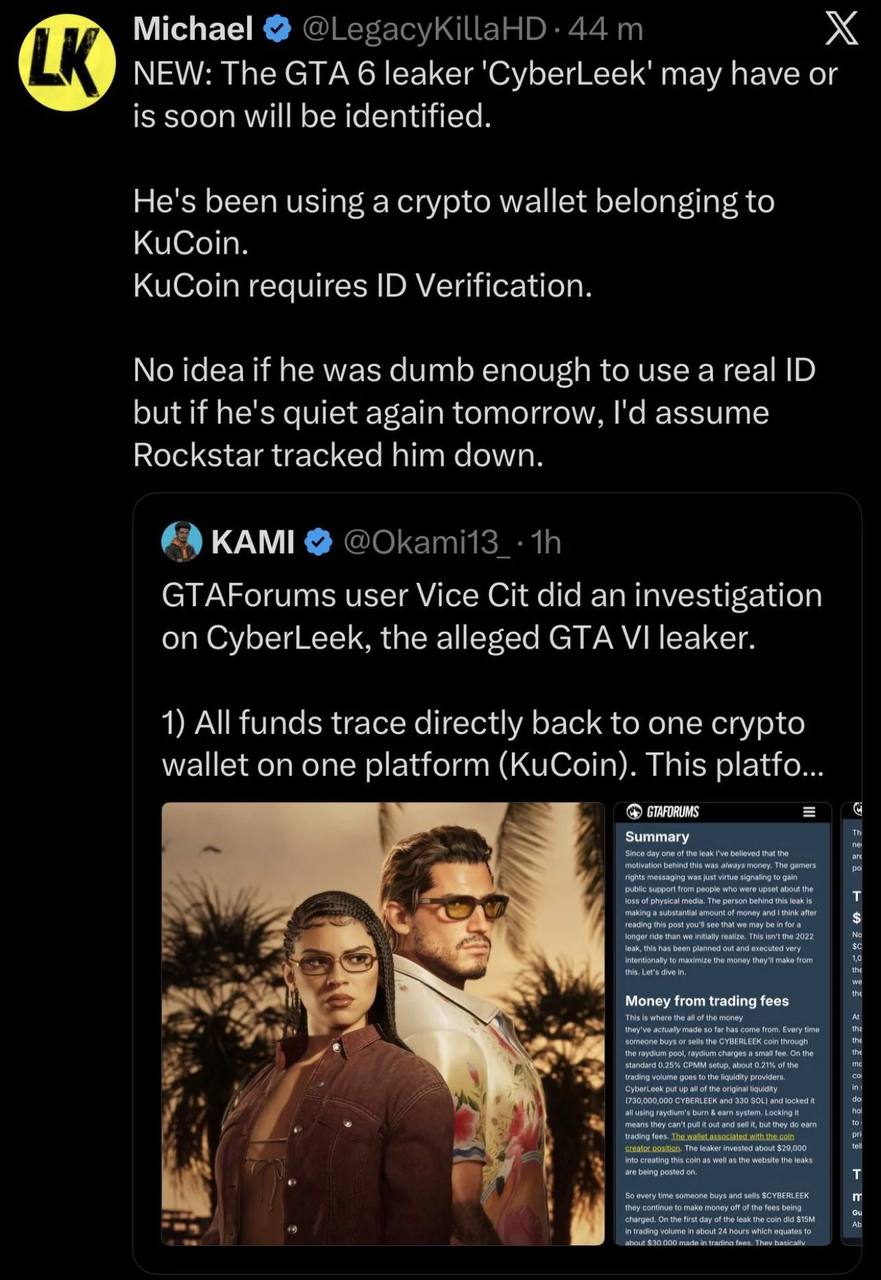Image resolution: width=881 pixels, height=1280 pixels.
Task: Click the 44 m timestamp
Action: pos(605,31)
